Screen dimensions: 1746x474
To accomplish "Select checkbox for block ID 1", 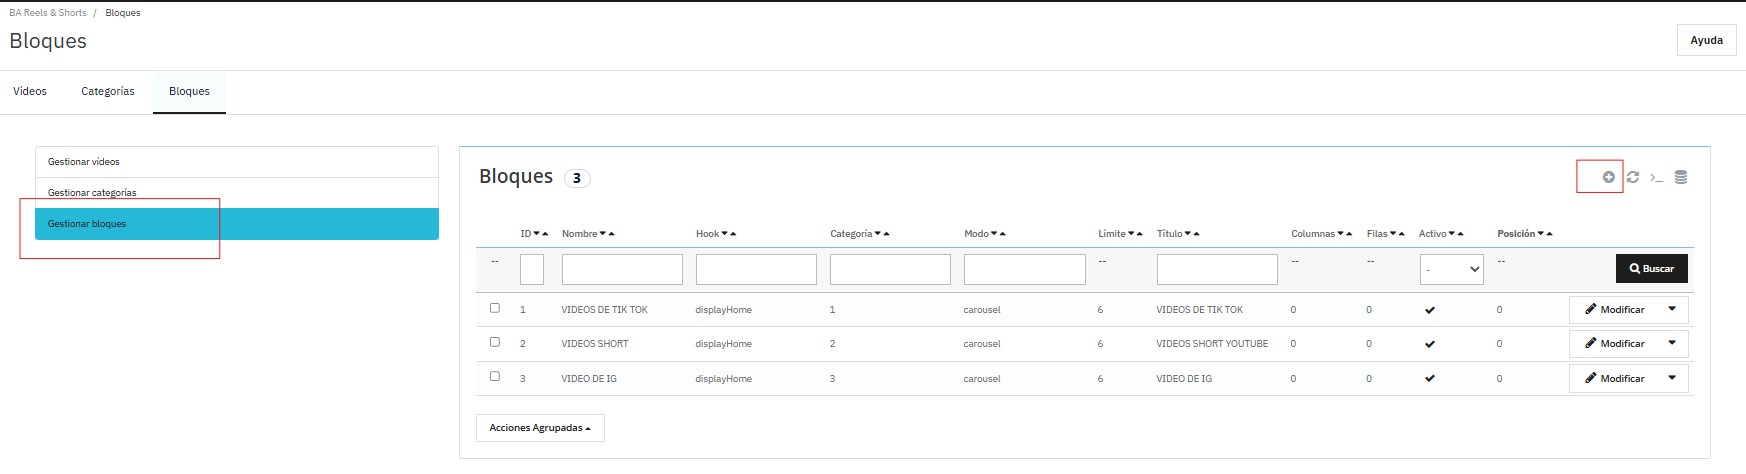I will pos(494,308).
